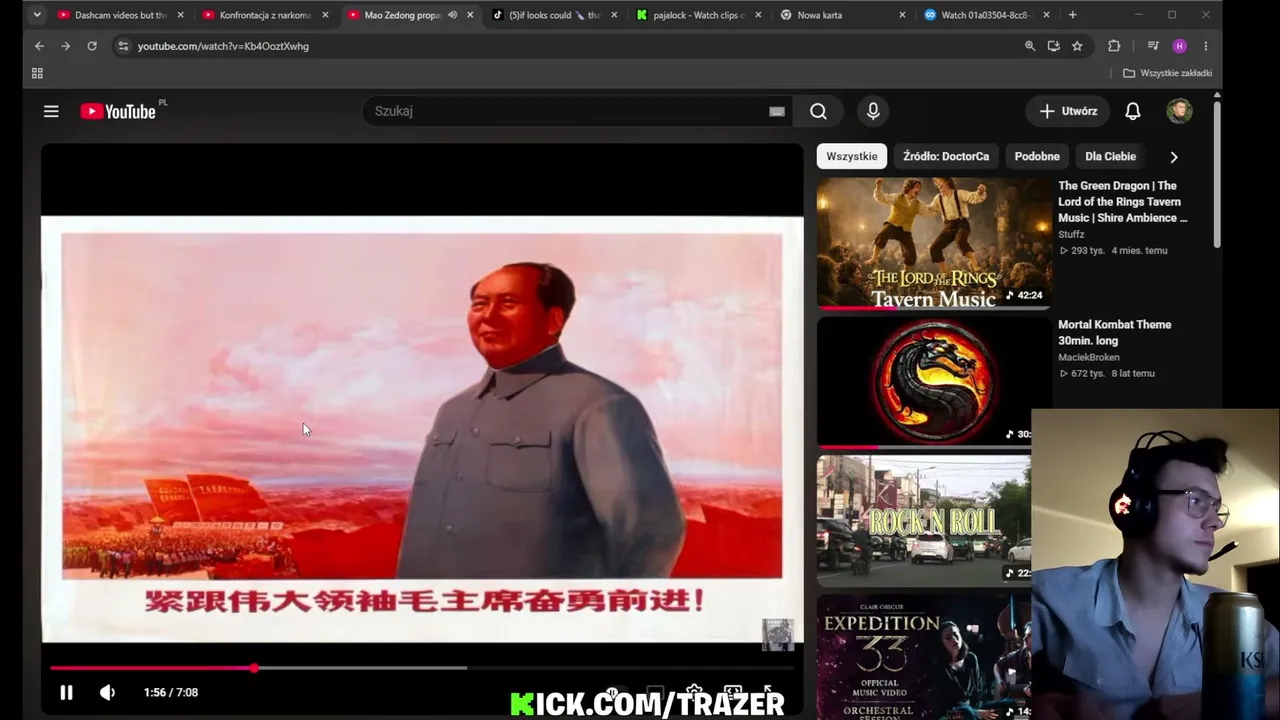This screenshot has height=720, width=1280.
Task: Go forward in browser history
Action: pyautogui.click(x=65, y=46)
